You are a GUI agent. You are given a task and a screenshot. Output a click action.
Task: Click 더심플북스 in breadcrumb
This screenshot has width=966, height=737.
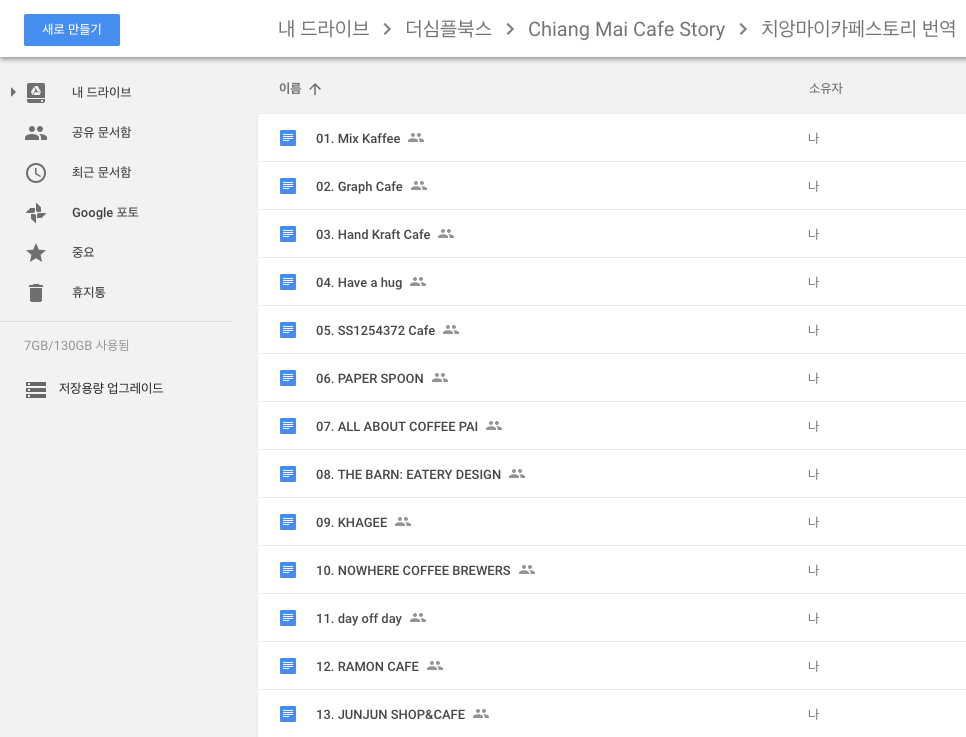448,29
